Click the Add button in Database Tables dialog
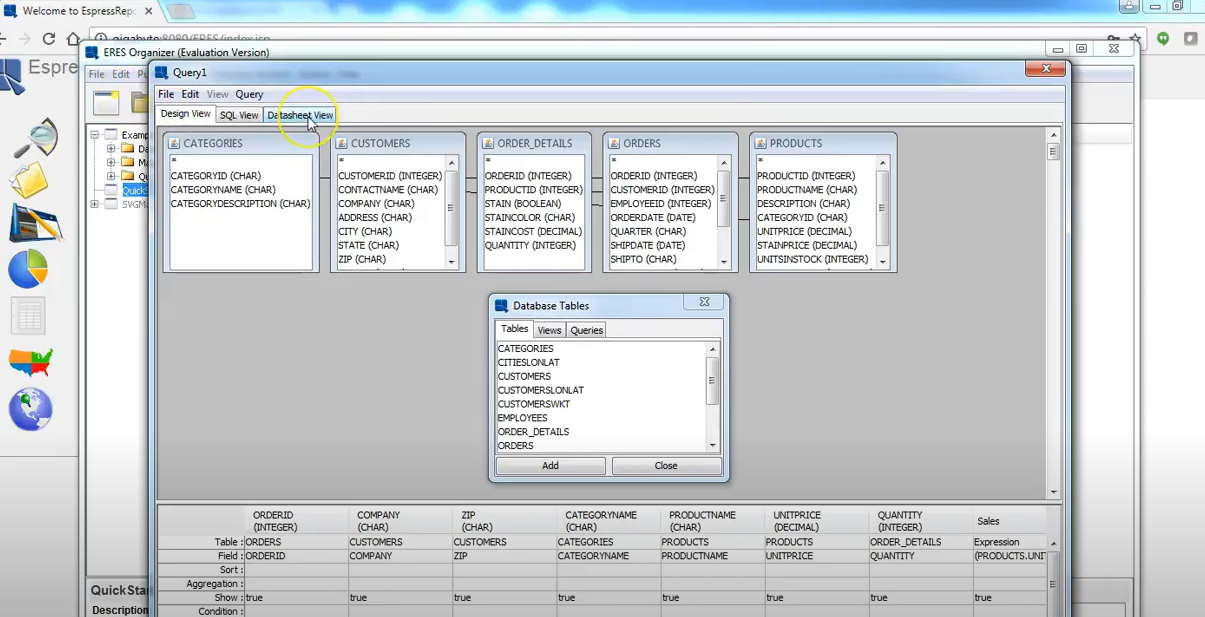The image size is (1205, 617). click(x=549, y=465)
